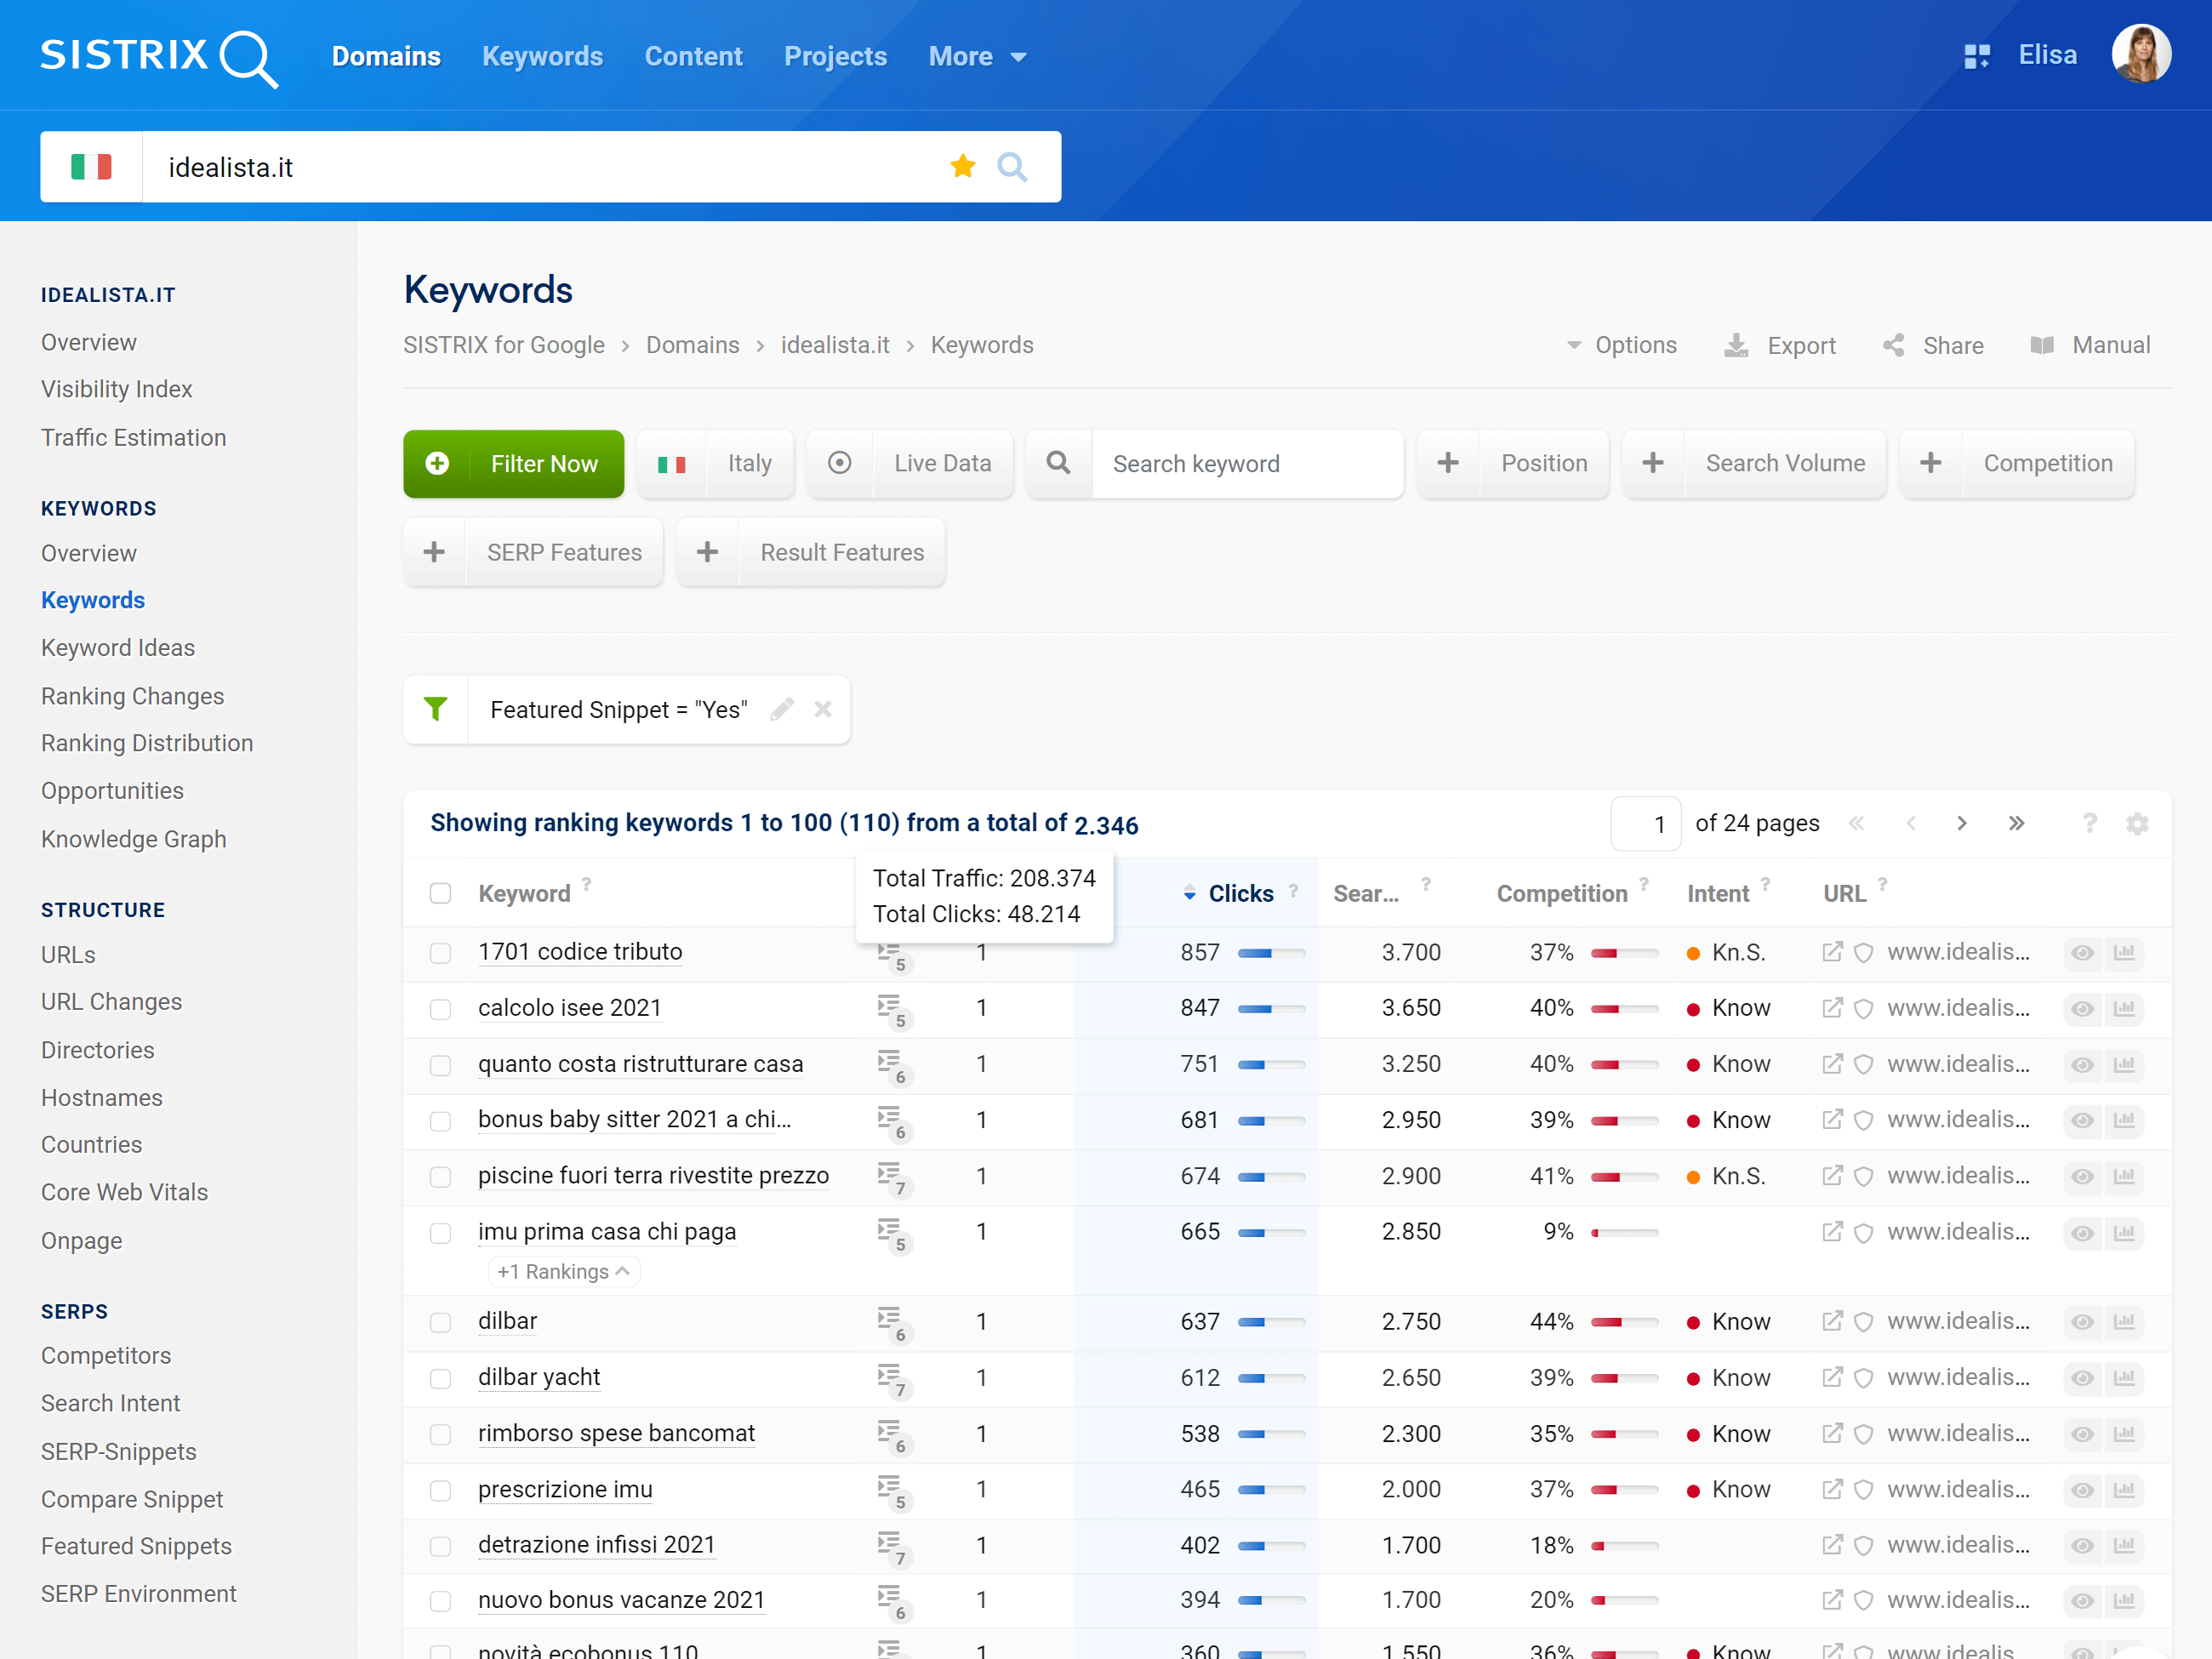Check the box for calcolo isee 2021

tap(440, 1009)
